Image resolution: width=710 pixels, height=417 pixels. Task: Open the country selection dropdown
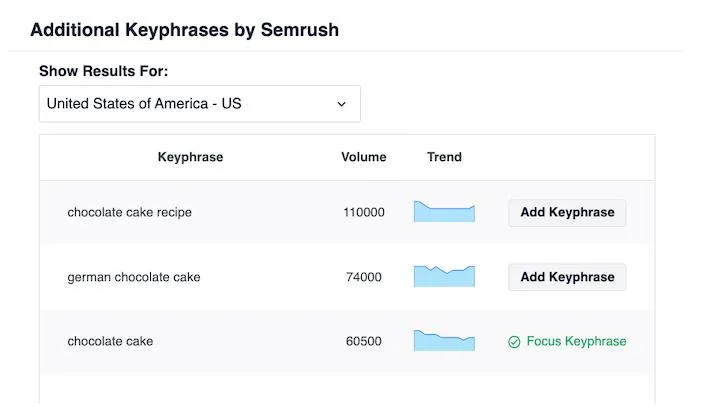click(x=199, y=104)
